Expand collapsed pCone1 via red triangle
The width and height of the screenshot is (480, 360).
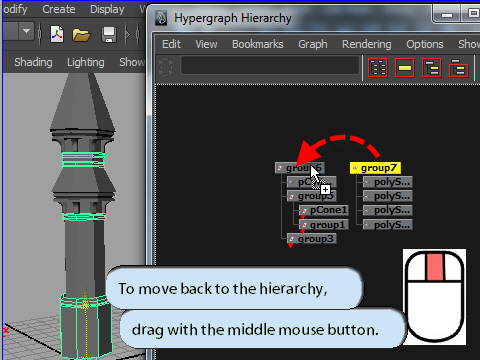tap(303, 217)
